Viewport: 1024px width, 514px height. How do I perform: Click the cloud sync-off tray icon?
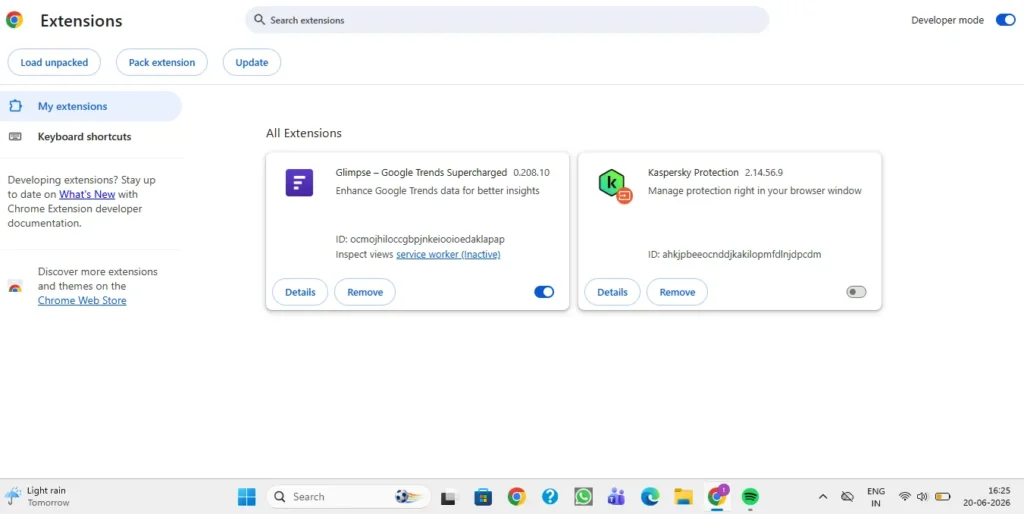click(x=848, y=497)
